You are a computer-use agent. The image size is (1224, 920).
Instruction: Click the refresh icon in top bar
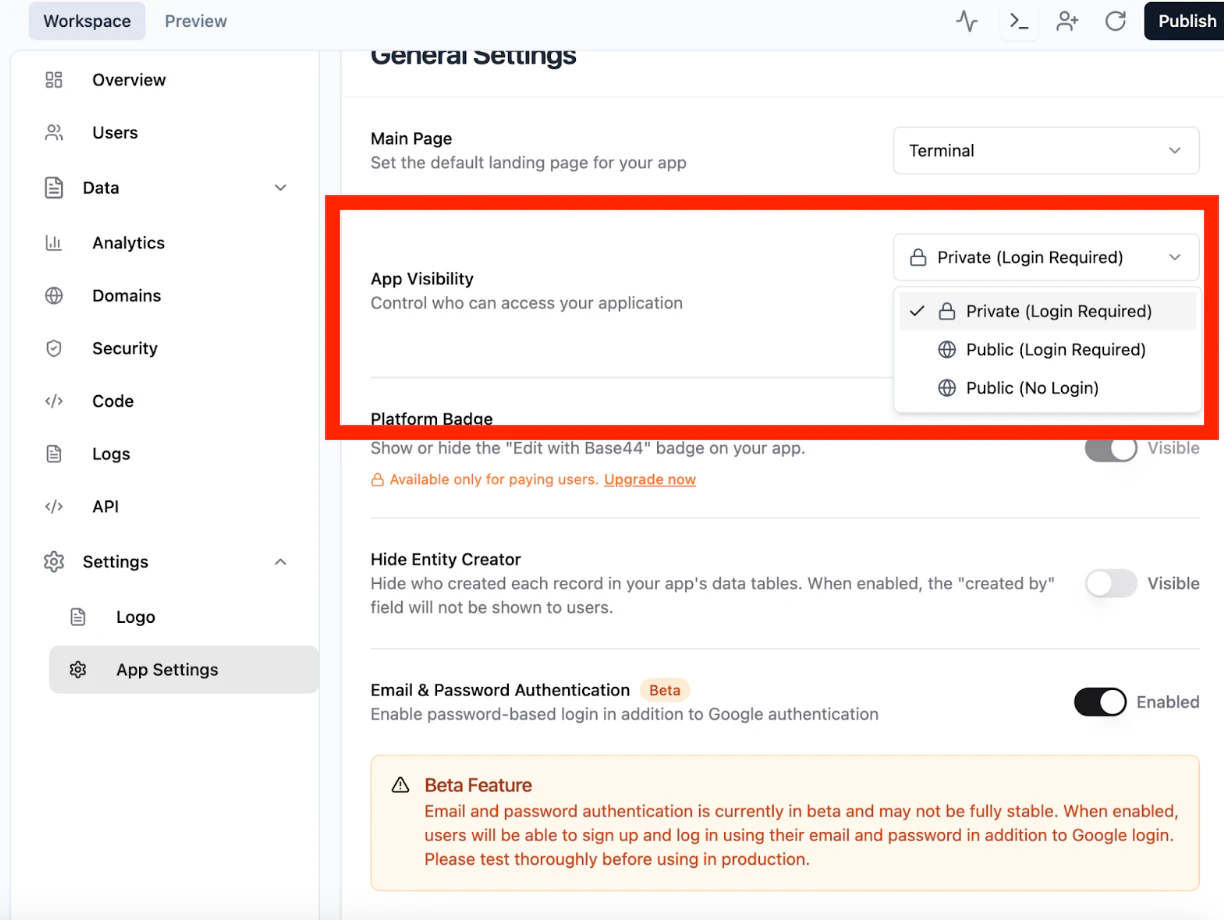click(x=1115, y=21)
